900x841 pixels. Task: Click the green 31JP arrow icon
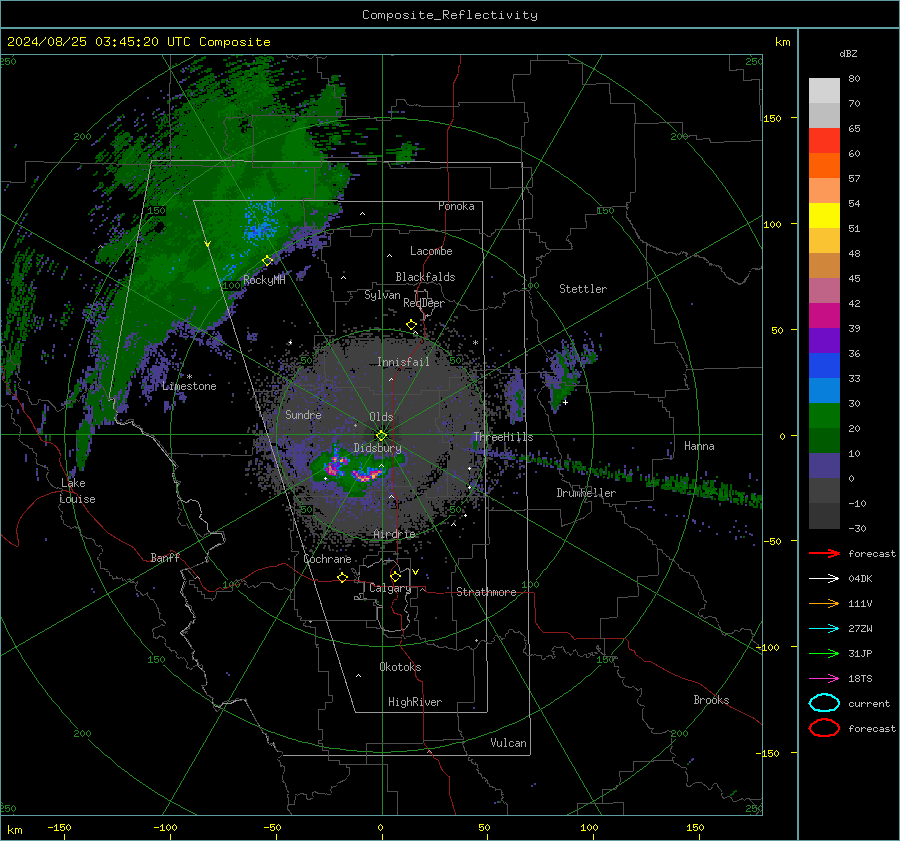point(824,653)
